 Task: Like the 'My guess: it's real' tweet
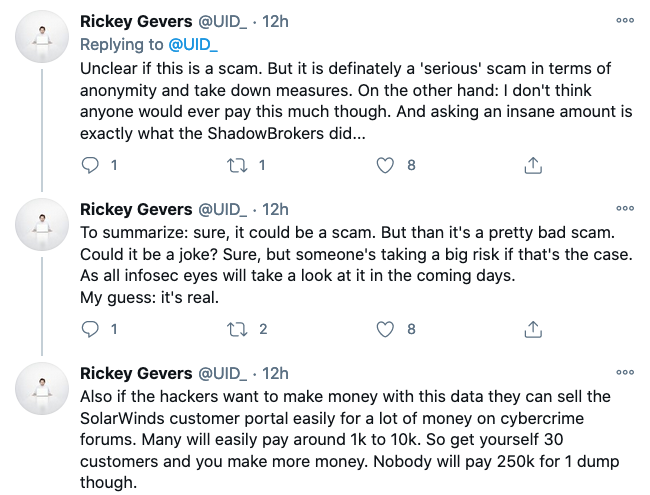385,329
